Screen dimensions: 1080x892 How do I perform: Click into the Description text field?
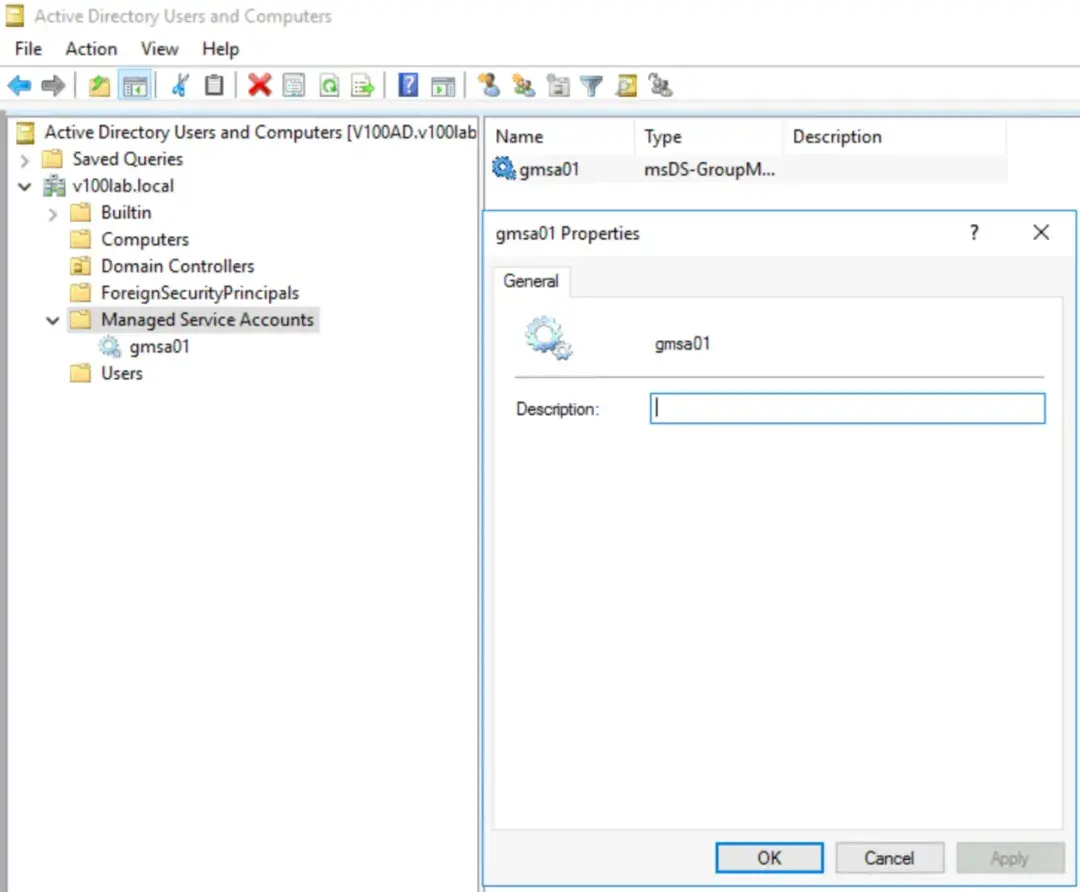847,408
